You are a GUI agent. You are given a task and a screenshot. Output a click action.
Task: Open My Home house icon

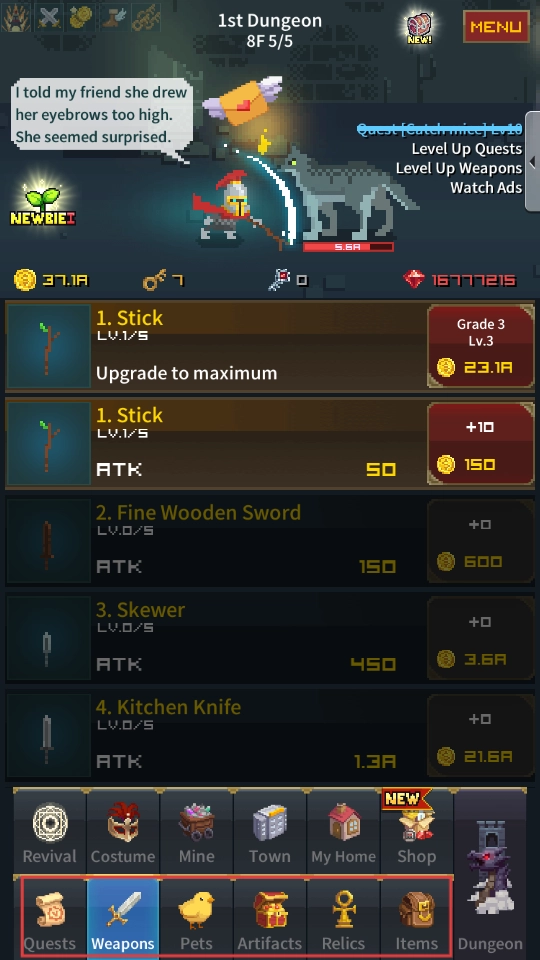pos(343,833)
